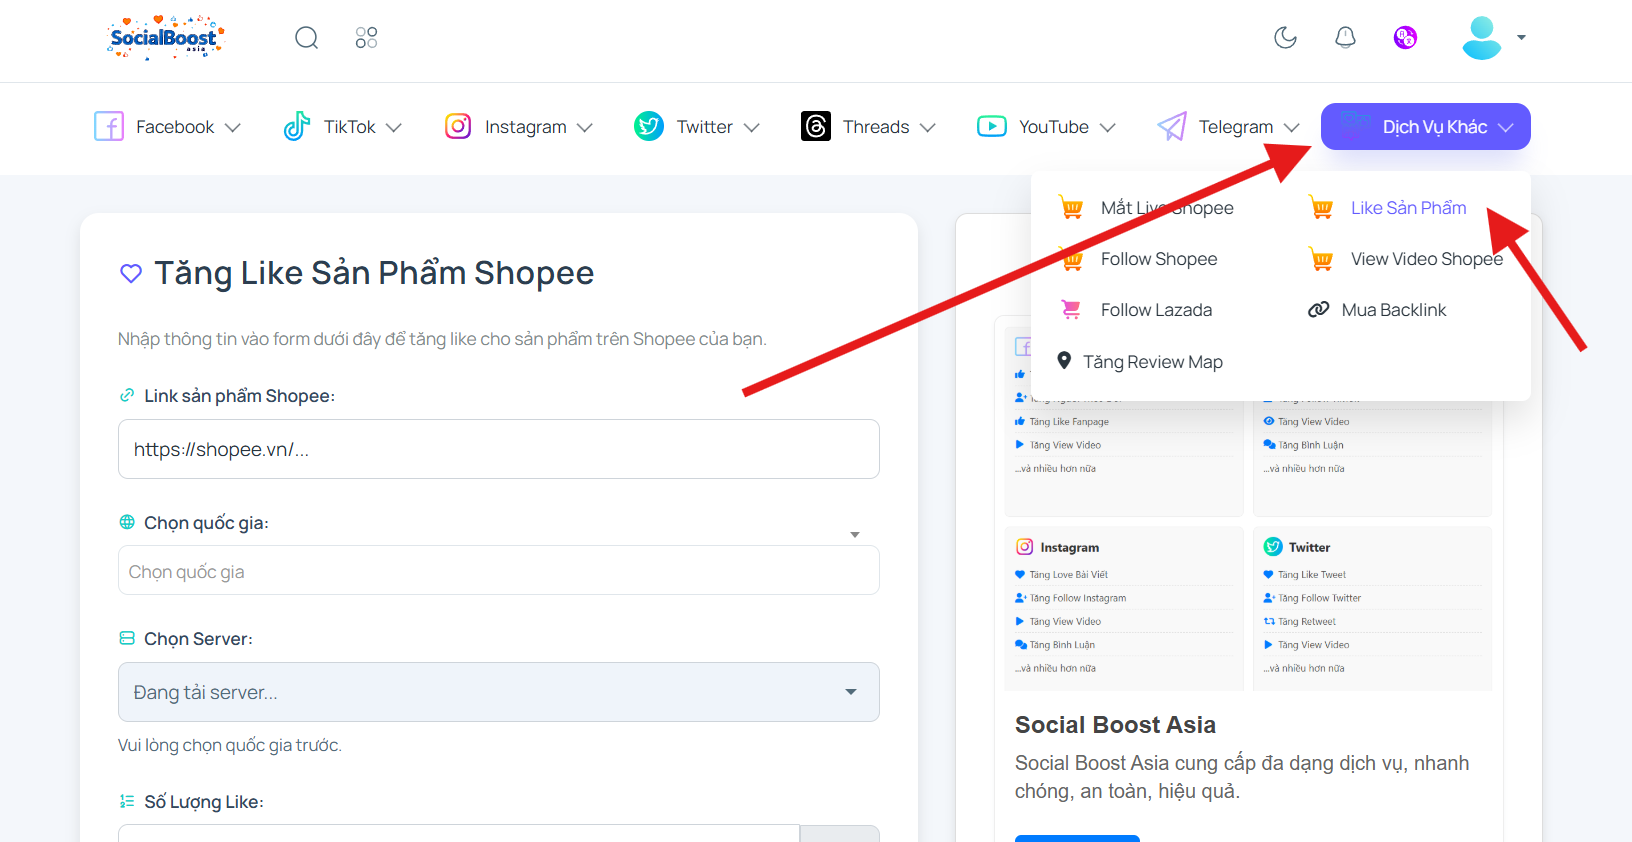Expand the Threads menu chevron
This screenshot has width=1632, height=842.
[x=928, y=128]
